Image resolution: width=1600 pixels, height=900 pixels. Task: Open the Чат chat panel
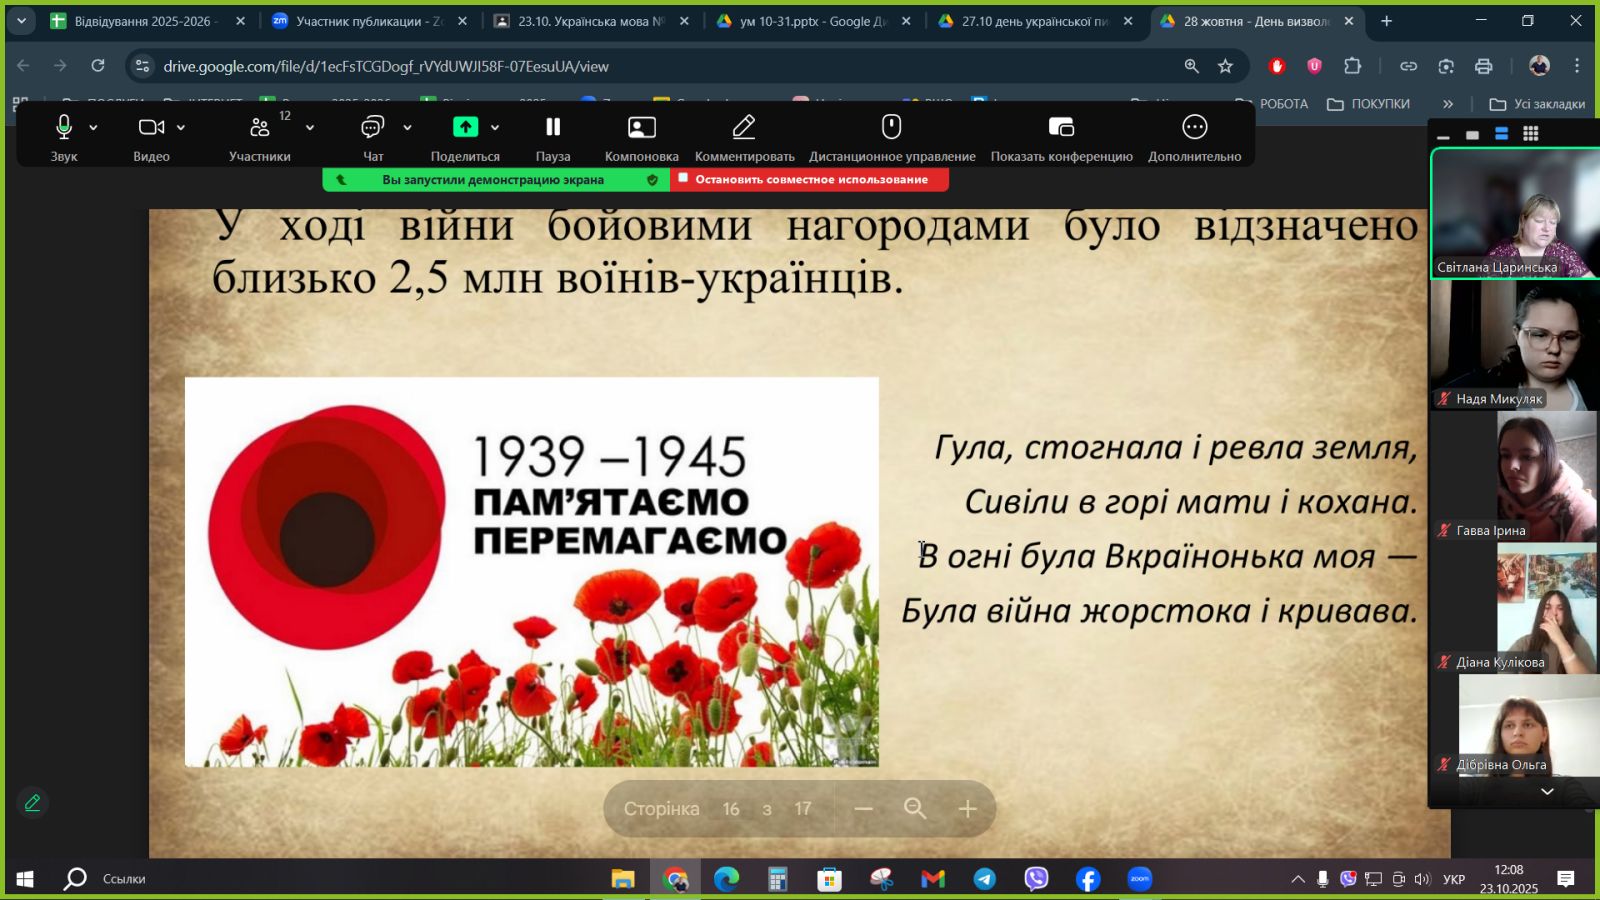pyautogui.click(x=372, y=128)
